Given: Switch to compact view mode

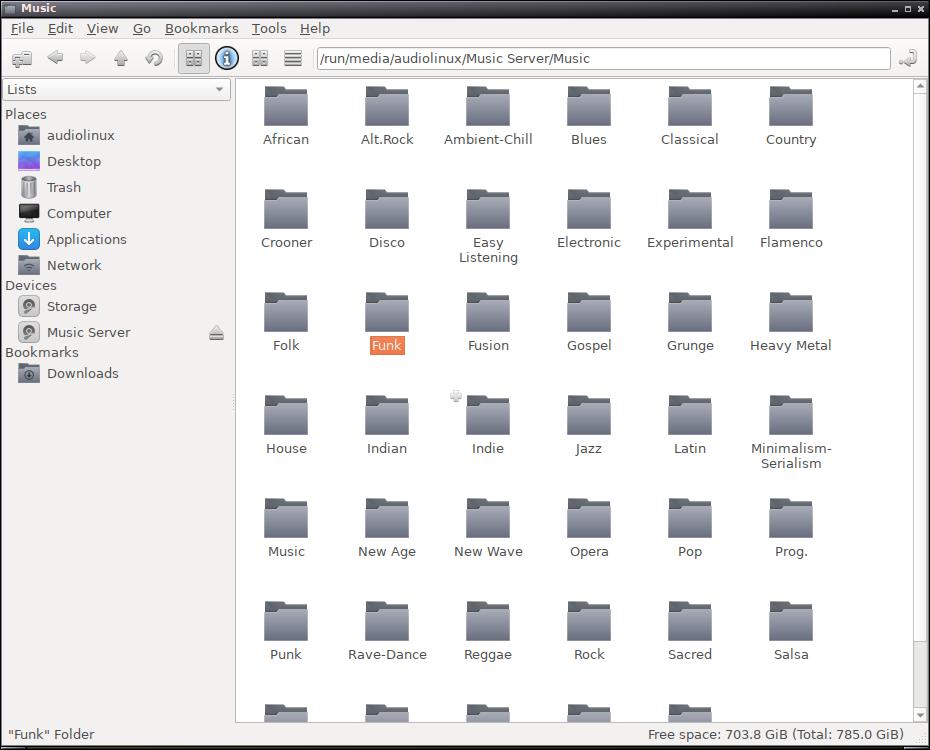Looking at the screenshot, I should pyautogui.click(x=260, y=58).
